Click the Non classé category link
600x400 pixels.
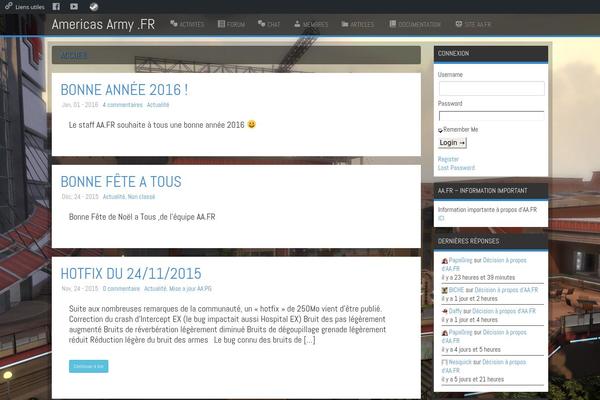click(141, 197)
